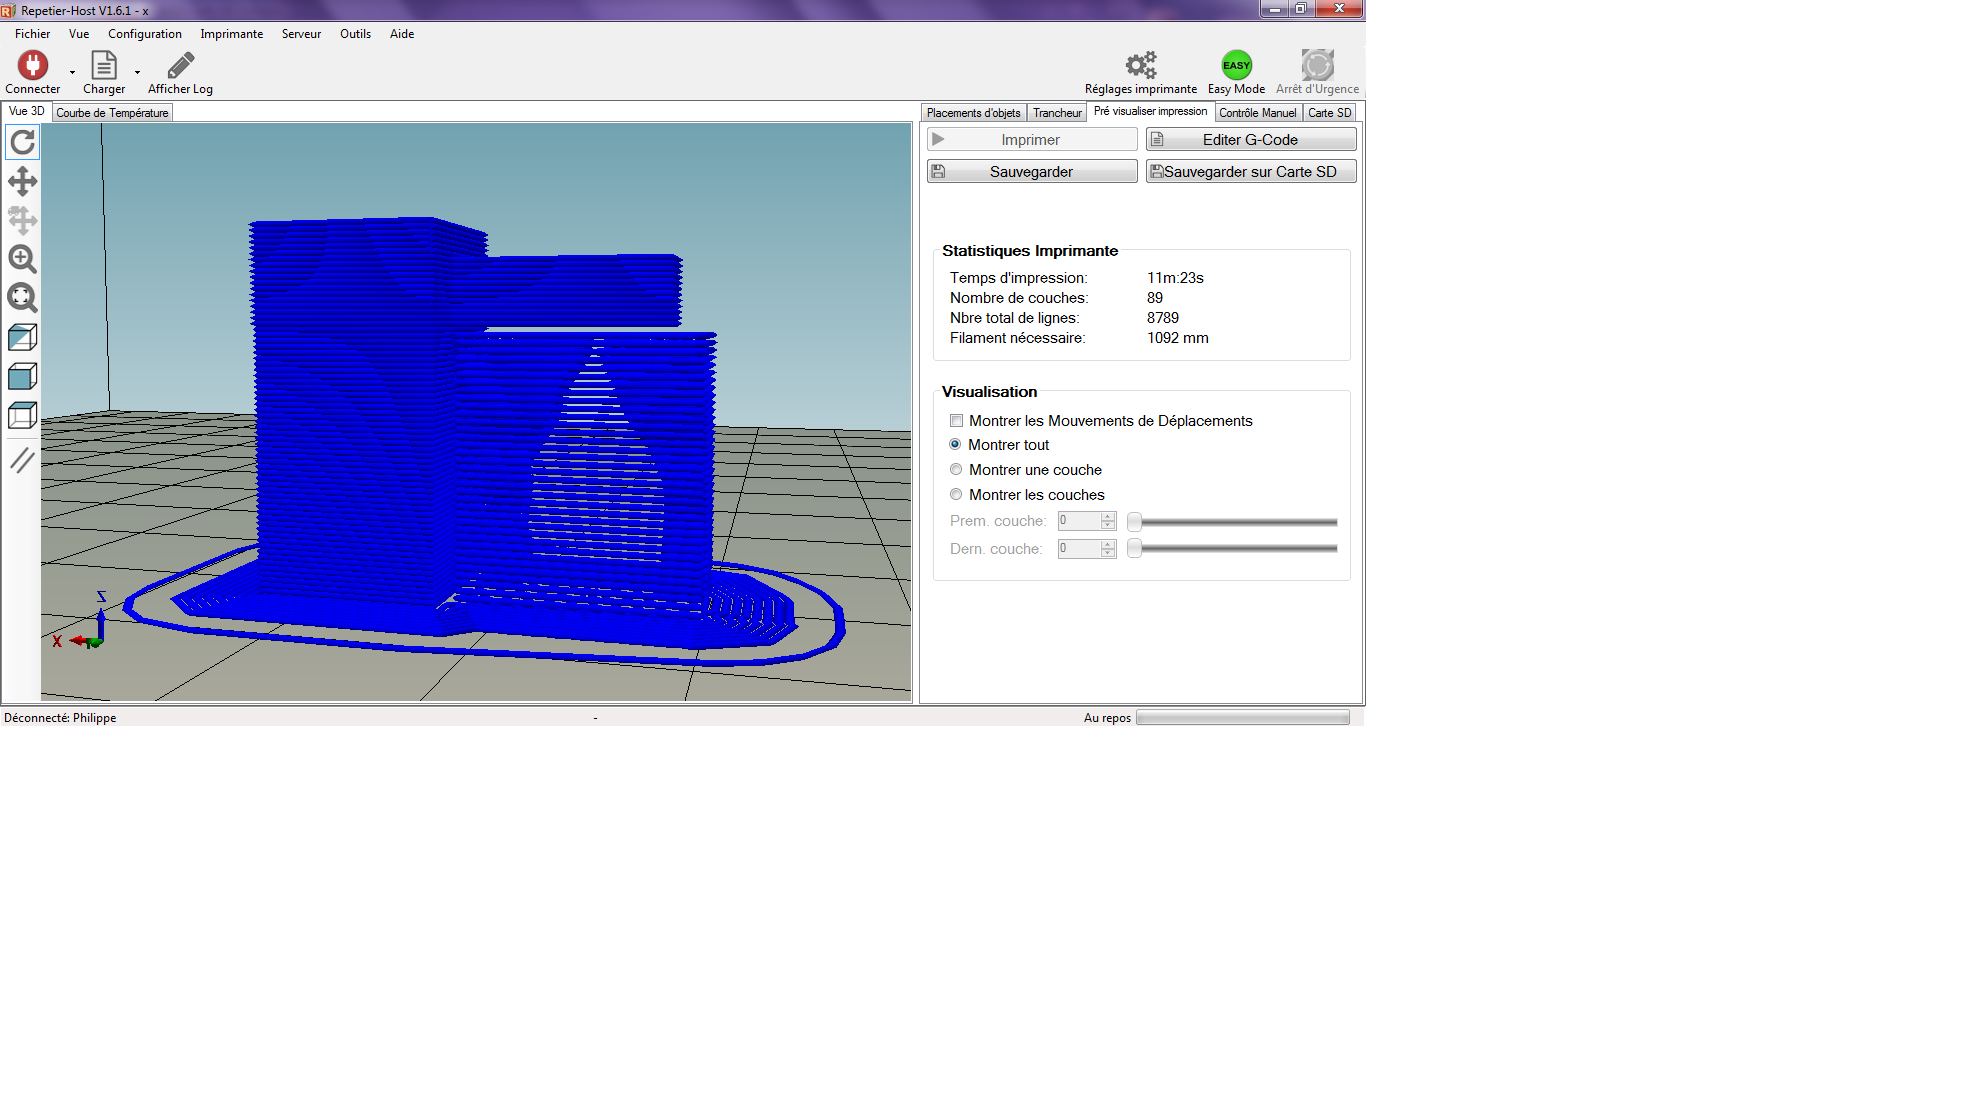Click the Editer G-Code button
1966x1105 pixels.
1250,140
